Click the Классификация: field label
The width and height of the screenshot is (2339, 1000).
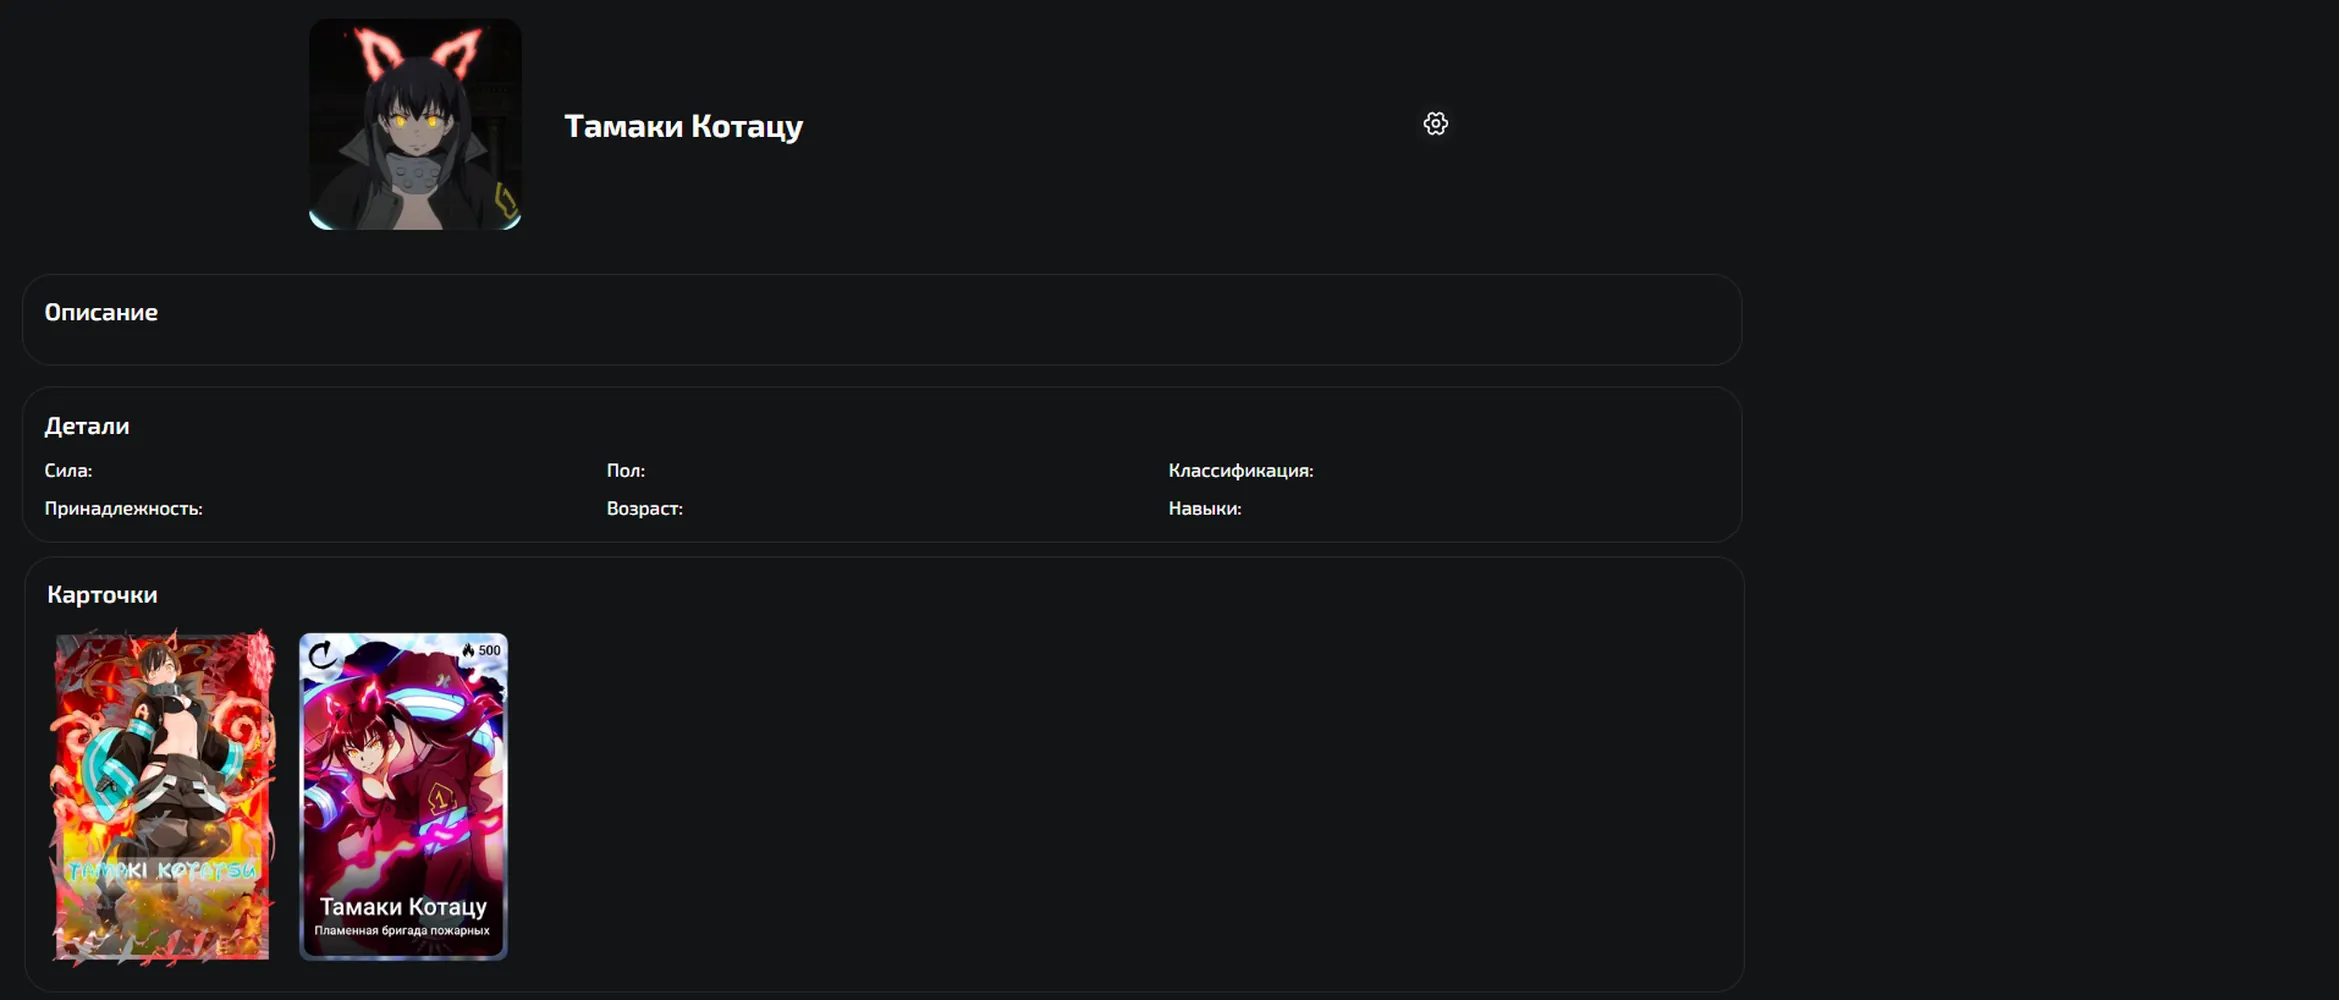(1241, 471)
